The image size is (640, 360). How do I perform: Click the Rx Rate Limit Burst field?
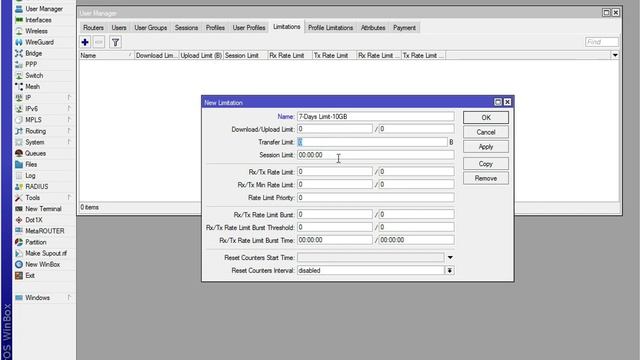(335, 214)
